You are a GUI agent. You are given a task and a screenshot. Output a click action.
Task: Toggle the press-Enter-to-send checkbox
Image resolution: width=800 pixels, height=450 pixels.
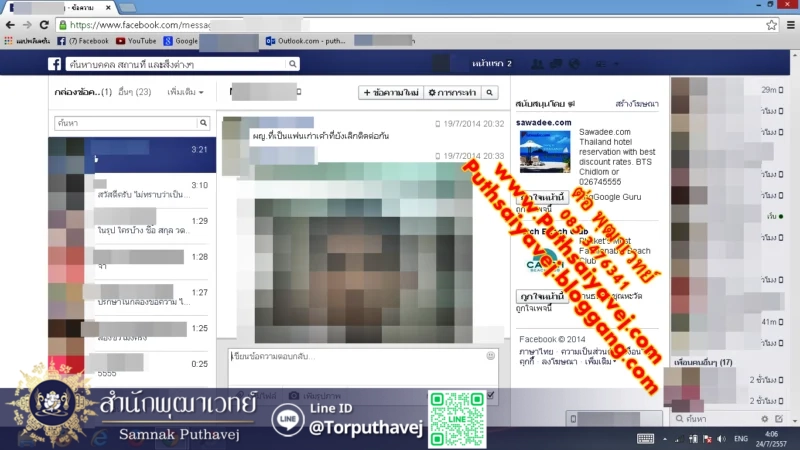pyautogui.click(x=490, y=395)
